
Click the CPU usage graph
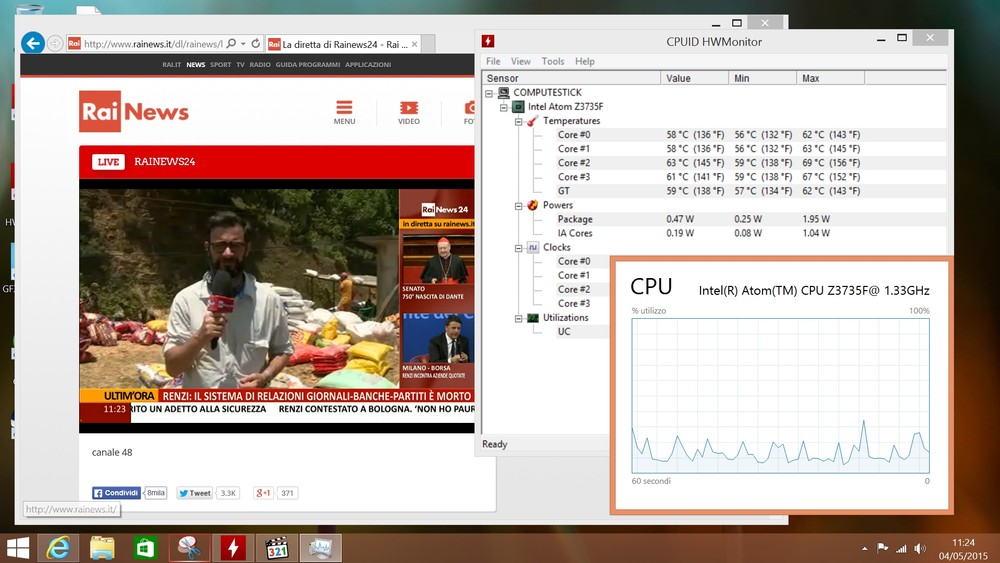781,395
